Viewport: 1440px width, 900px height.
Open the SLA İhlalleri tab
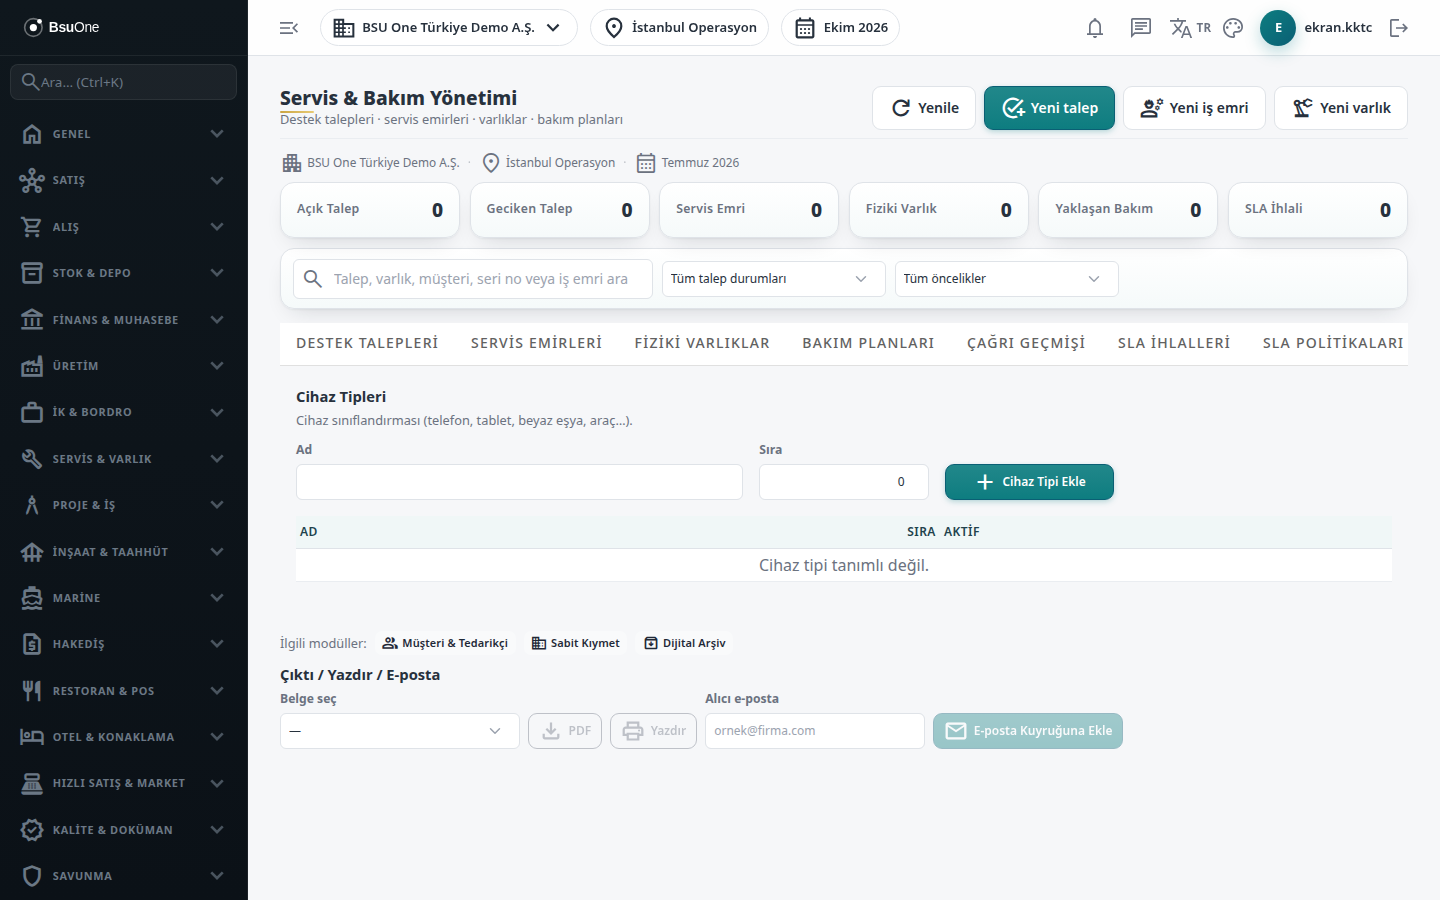1174,343
